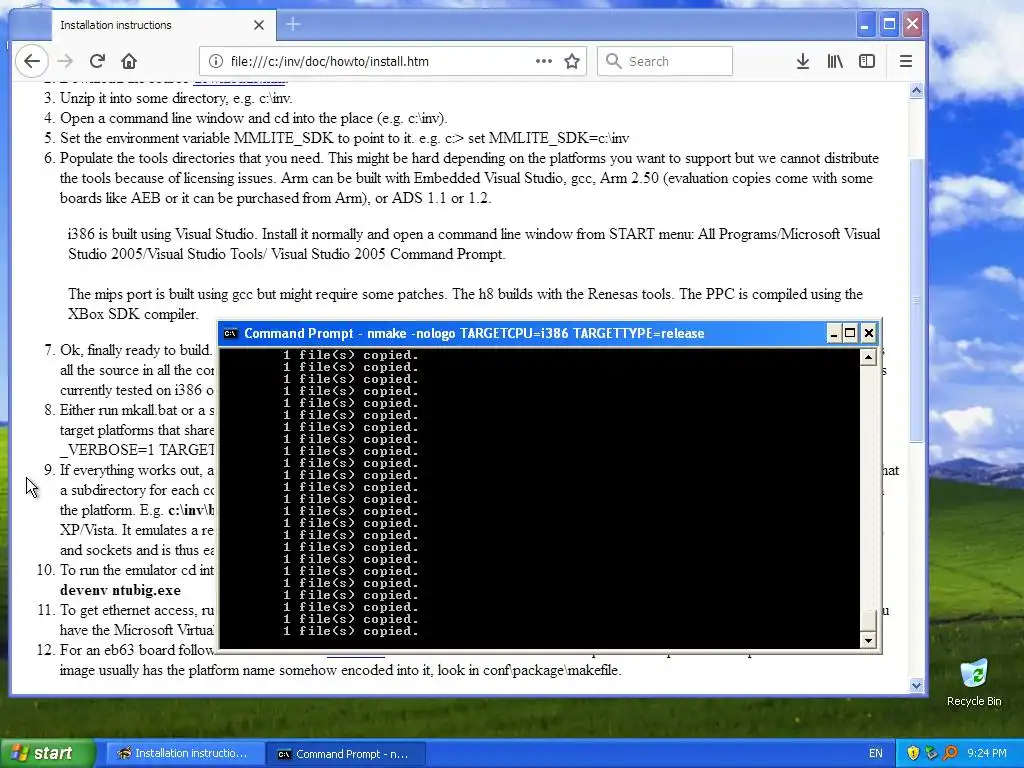
Task: Click the network tray icon
Action: point(931,754)
